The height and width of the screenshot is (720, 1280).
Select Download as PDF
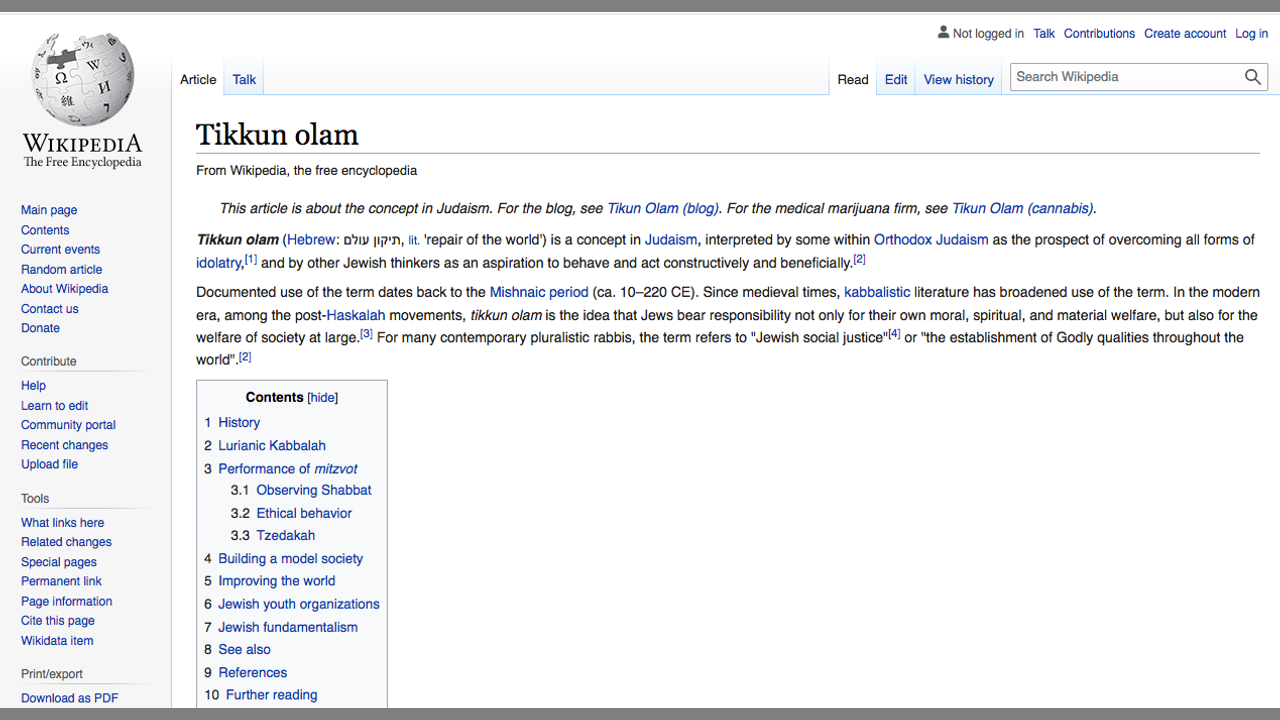tap(69, 698)
